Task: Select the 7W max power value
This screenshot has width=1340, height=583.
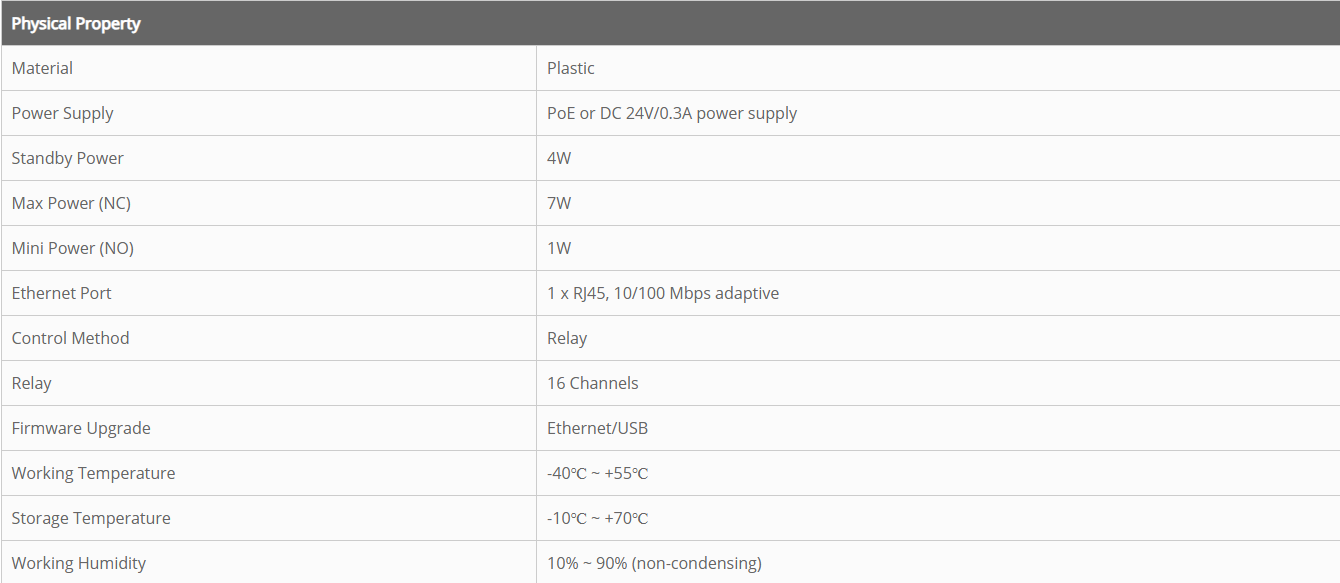Action: click(x=559, y=203)
